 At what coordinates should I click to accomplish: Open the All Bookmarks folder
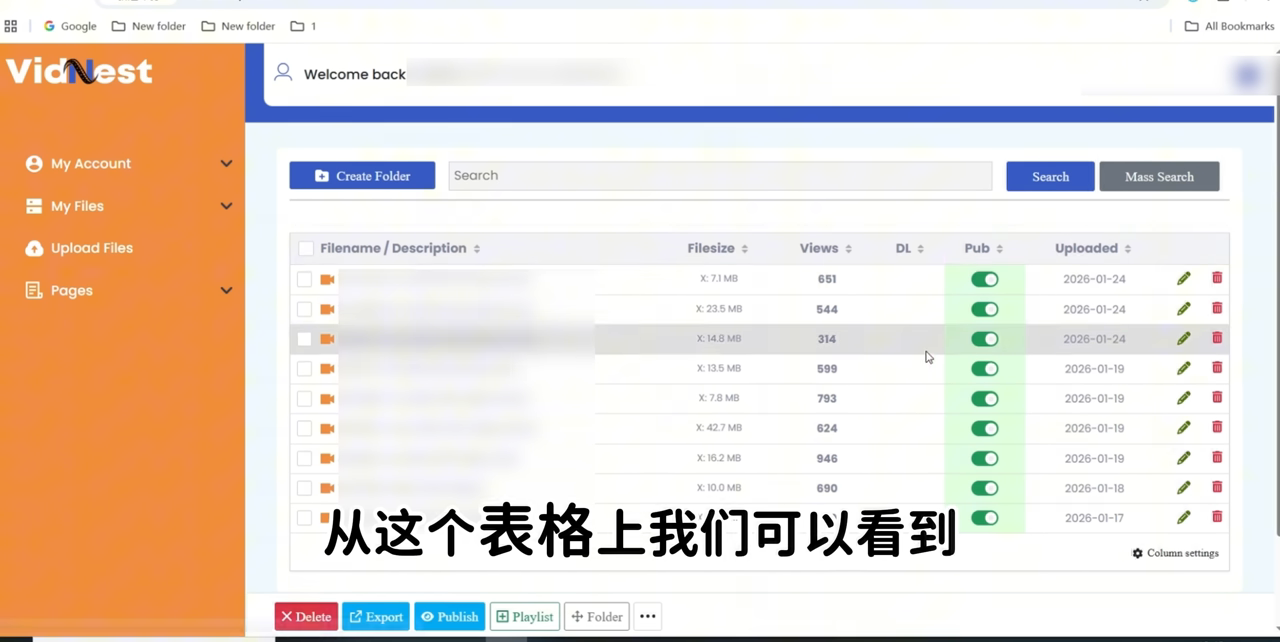click(x=1229, y=26)
